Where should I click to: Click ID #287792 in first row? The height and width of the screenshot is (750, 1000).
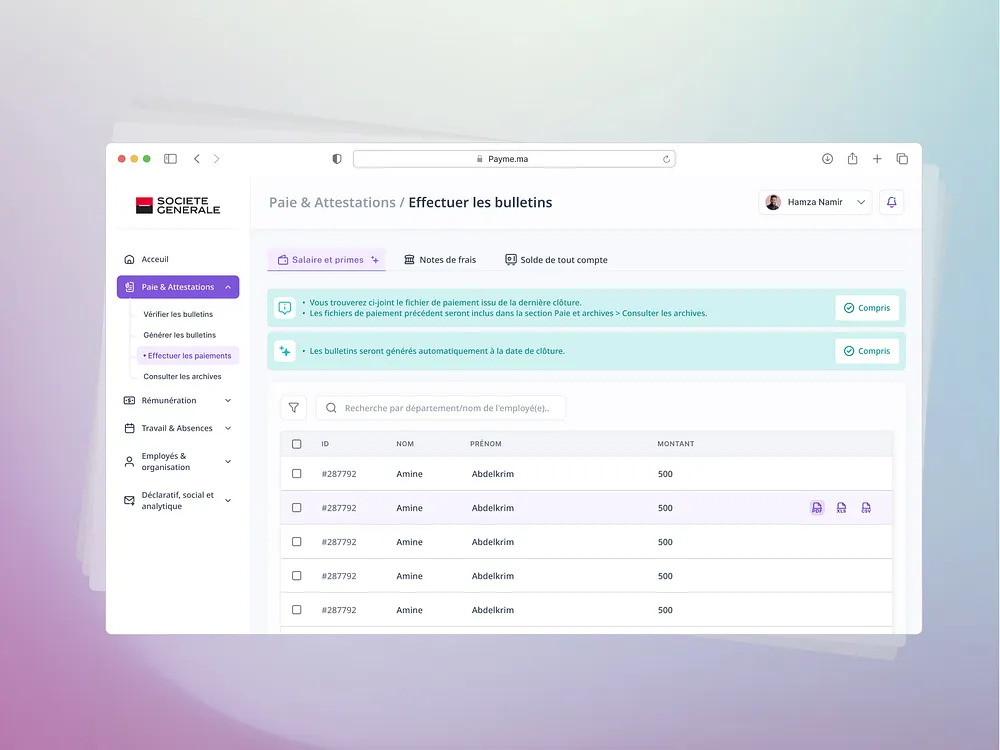pyautogui.click(x=339, y=474)
